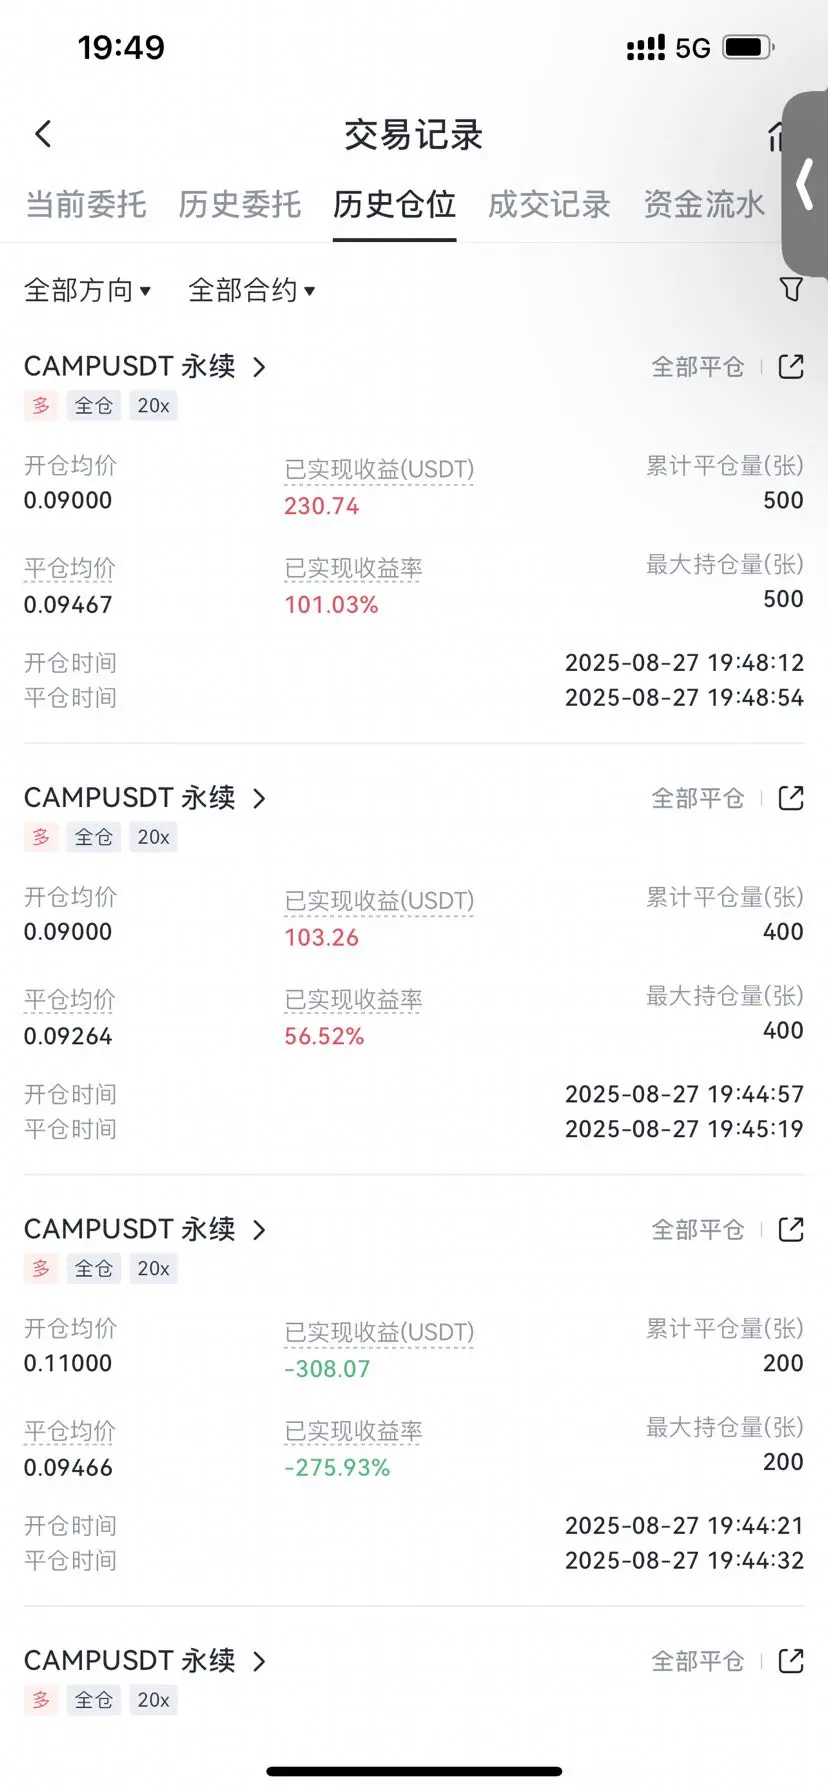Image resolution: width=828 pixels, height=1792 pixels.
Task: Share the bottom CAMPUSDT position record
Action: (791, 1661)
